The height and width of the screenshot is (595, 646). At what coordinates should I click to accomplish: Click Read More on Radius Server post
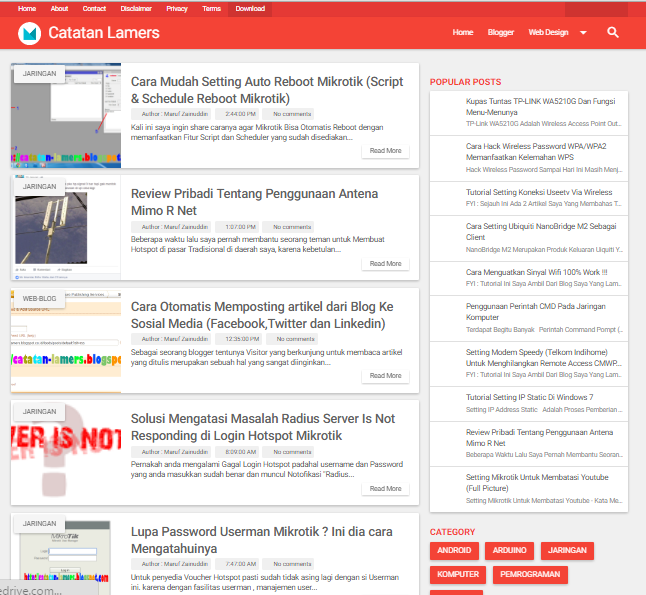[385, 489]
